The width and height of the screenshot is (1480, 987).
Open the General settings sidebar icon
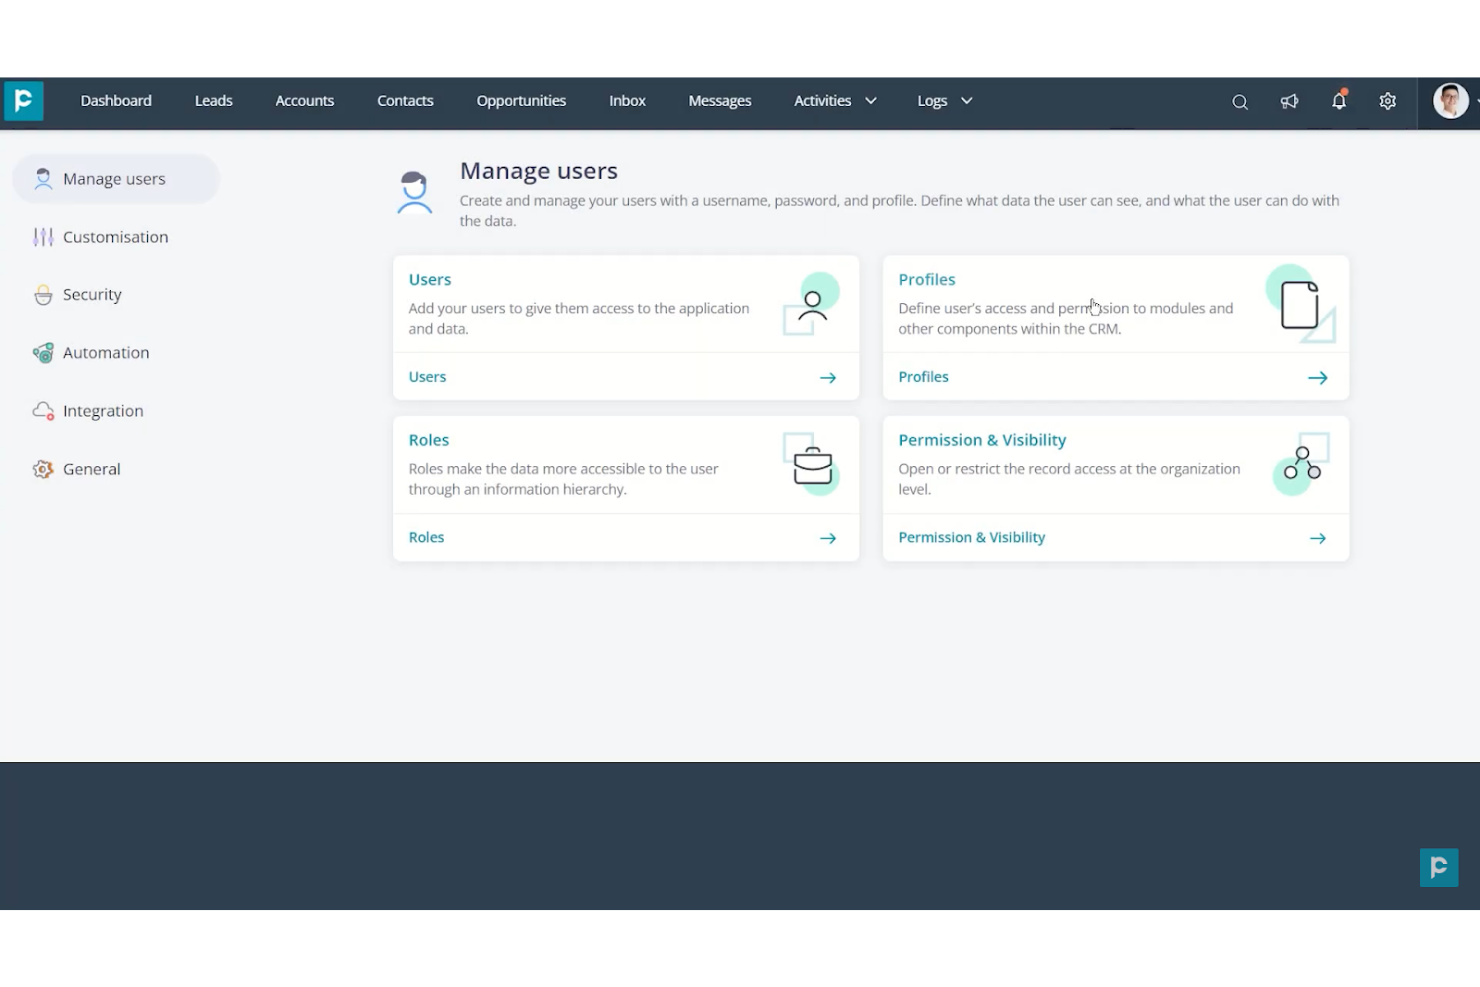click(x=42, y=468)
